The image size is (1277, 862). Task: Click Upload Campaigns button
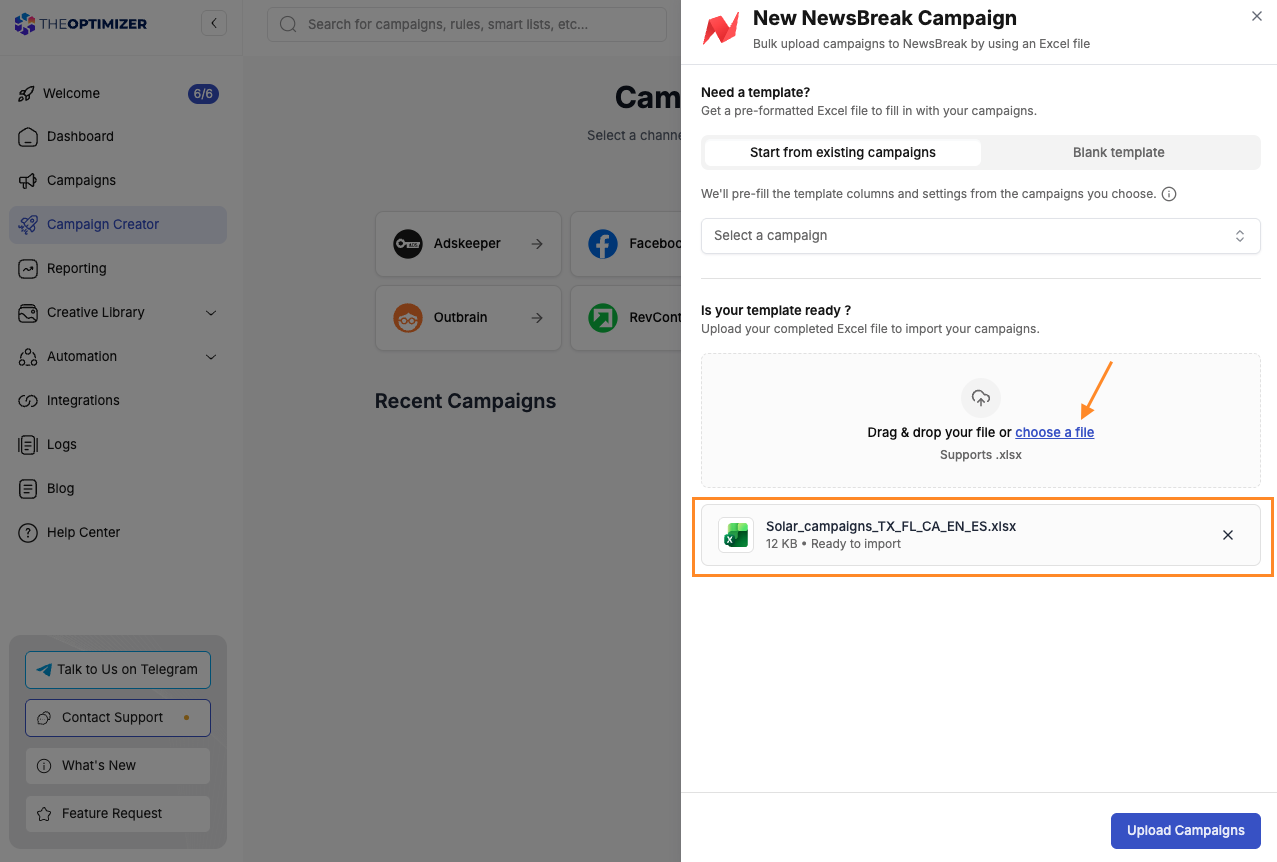point(1186,831)
